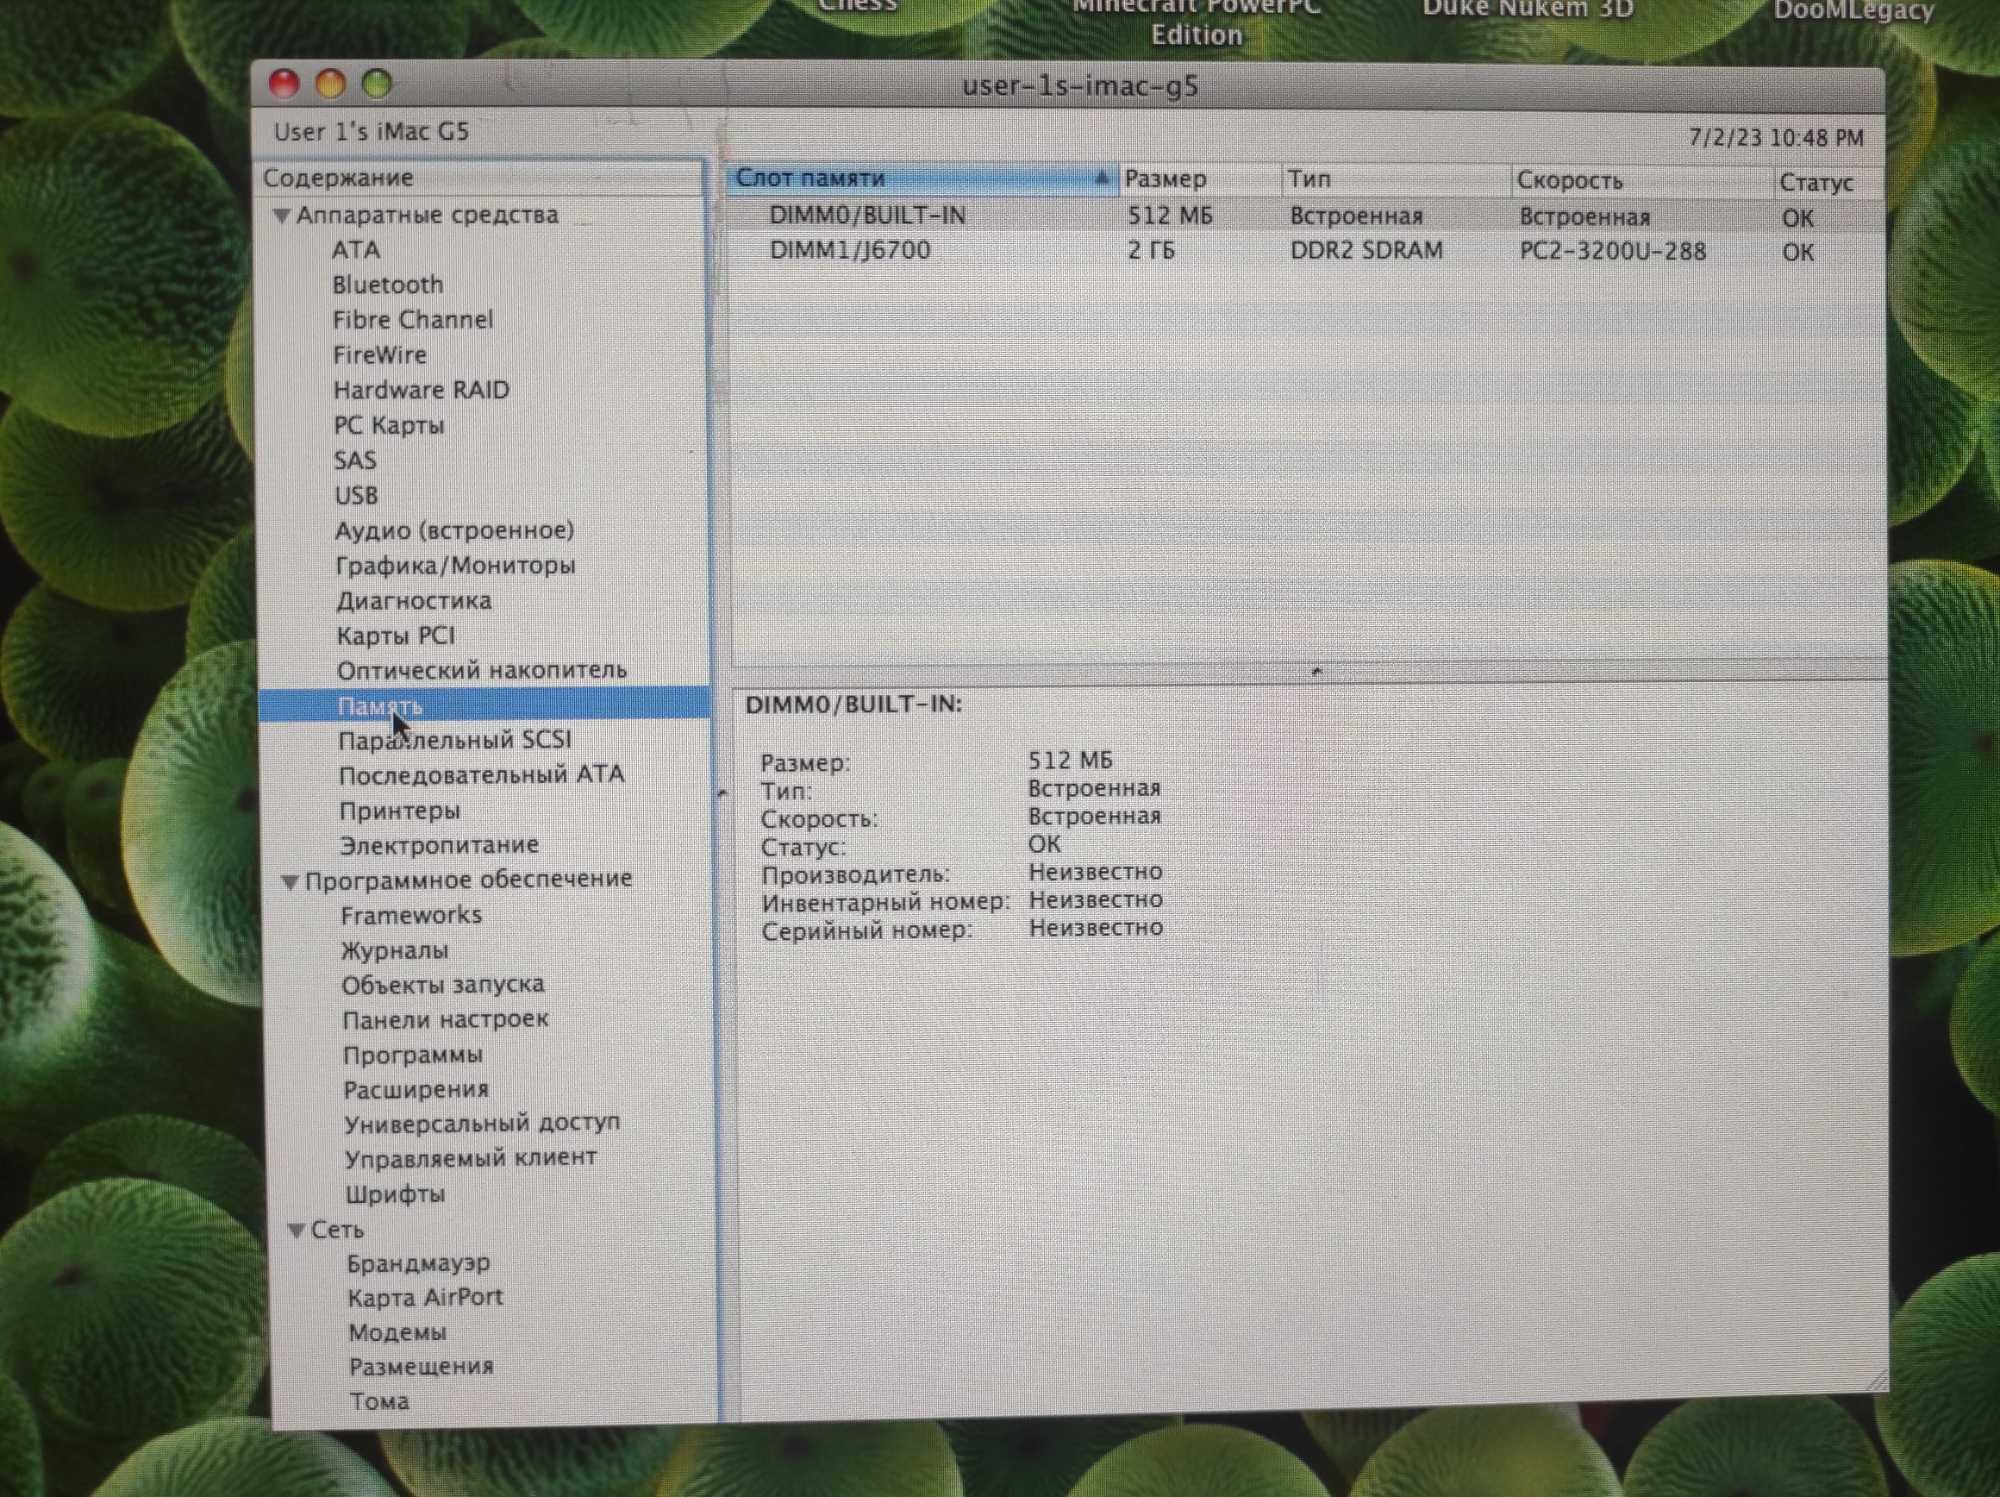This screenshot has width=2000, height=1497.
Task: Click the window resize grip corner
Action: point(1876,1380)
